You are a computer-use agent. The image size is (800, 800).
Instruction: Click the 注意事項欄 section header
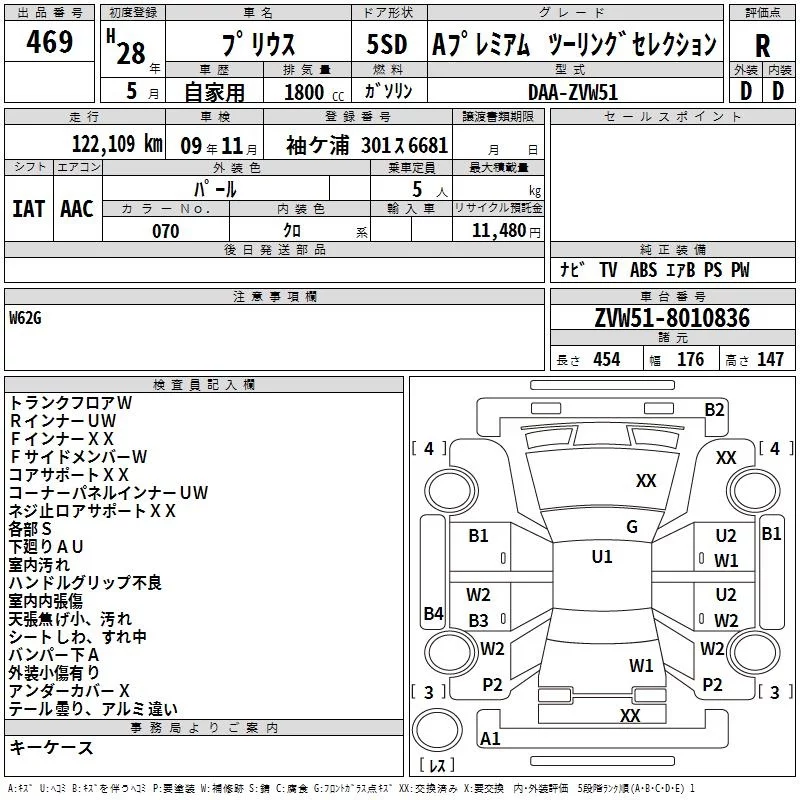(x=274, y=296)
